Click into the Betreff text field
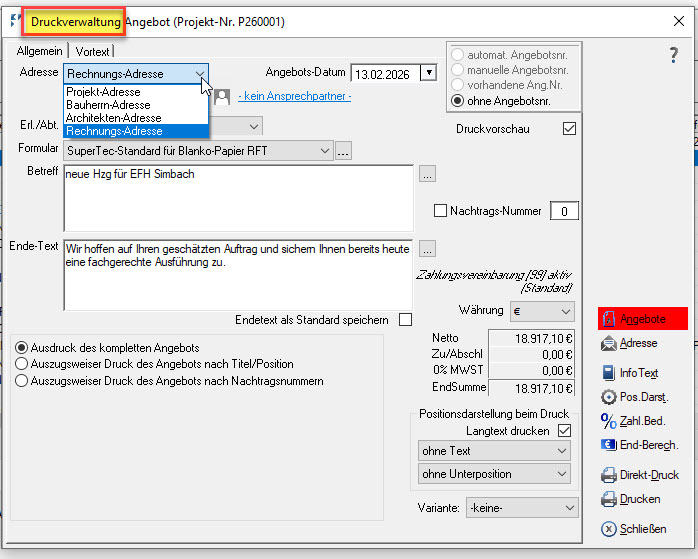698x559 pixels. 237,198
